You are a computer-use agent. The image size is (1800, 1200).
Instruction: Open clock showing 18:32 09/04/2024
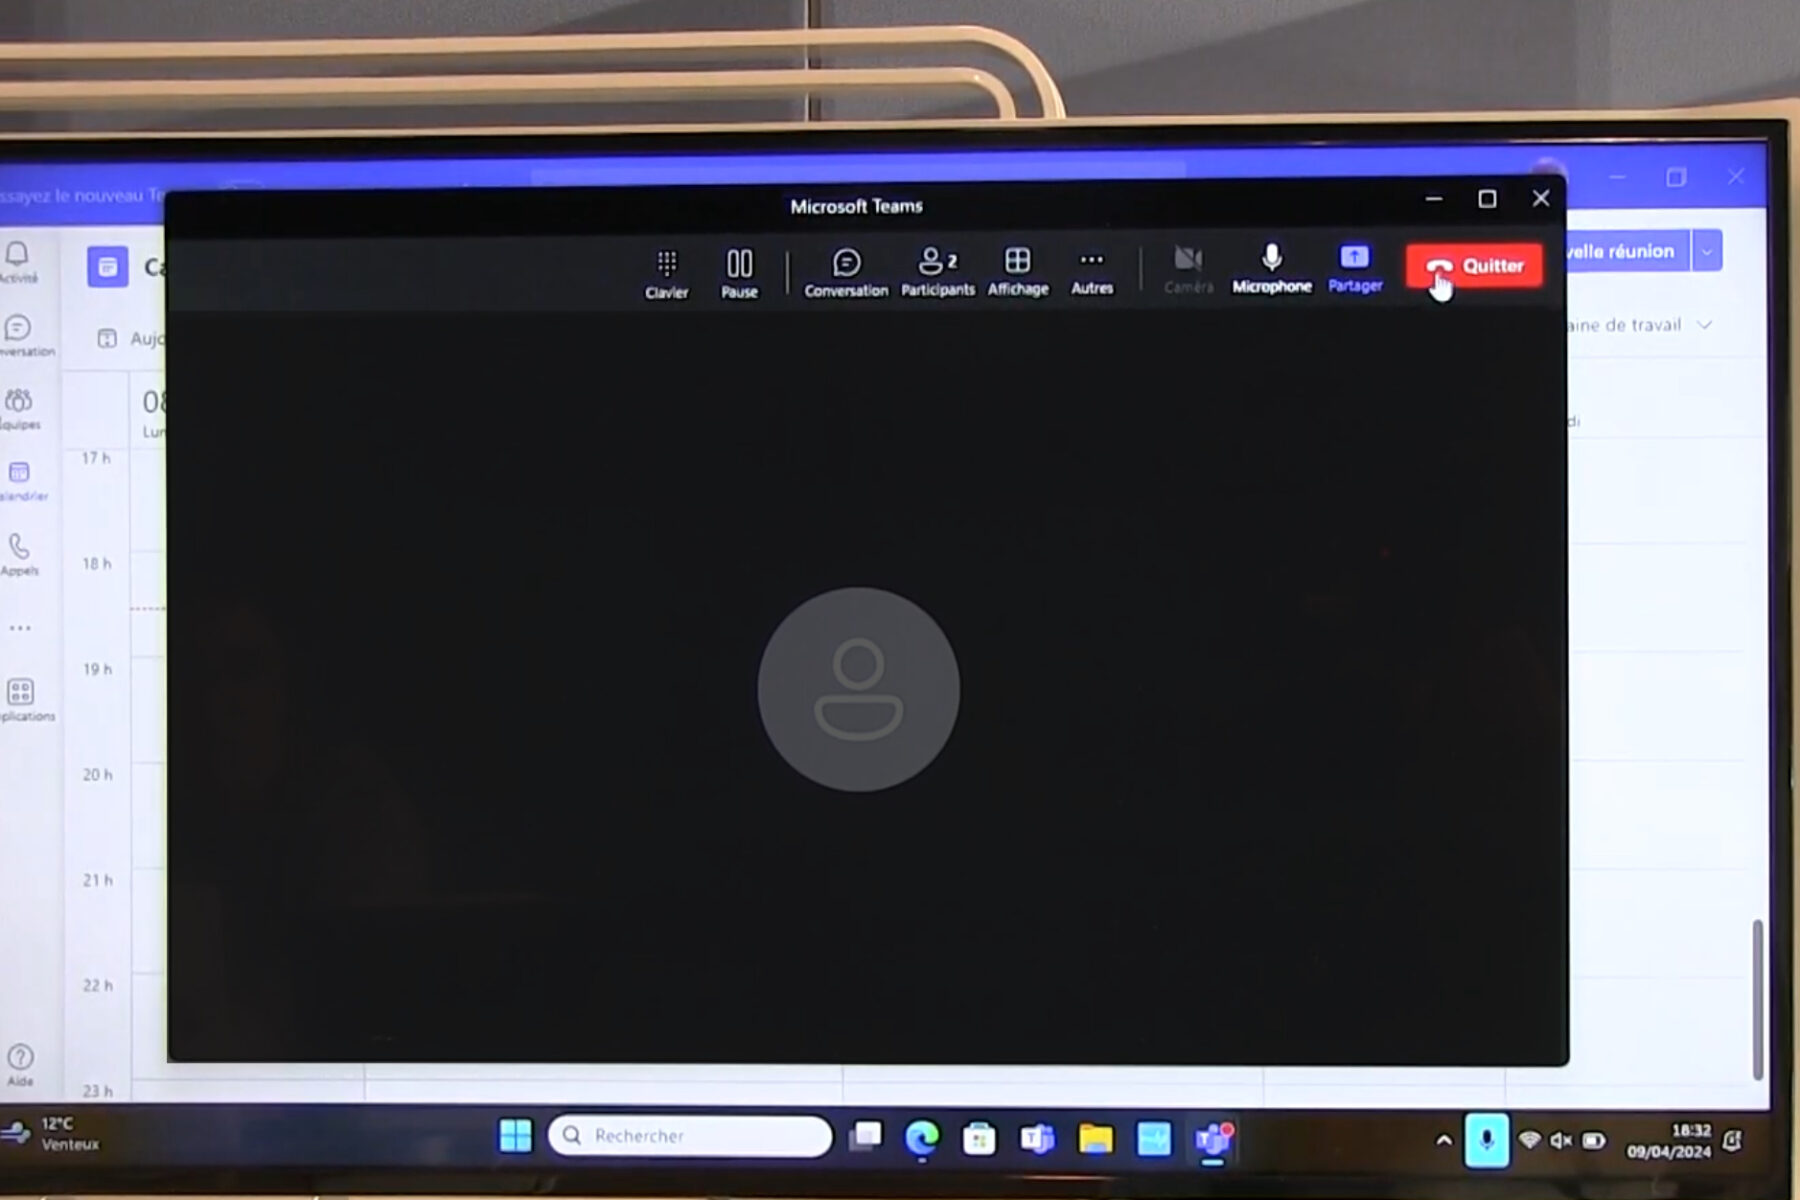pyautogui.click(x=1668, y=1141)
